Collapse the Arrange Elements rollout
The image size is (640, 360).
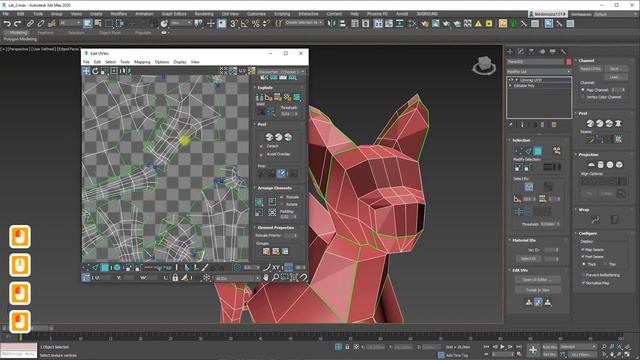[x=256, y=188]
